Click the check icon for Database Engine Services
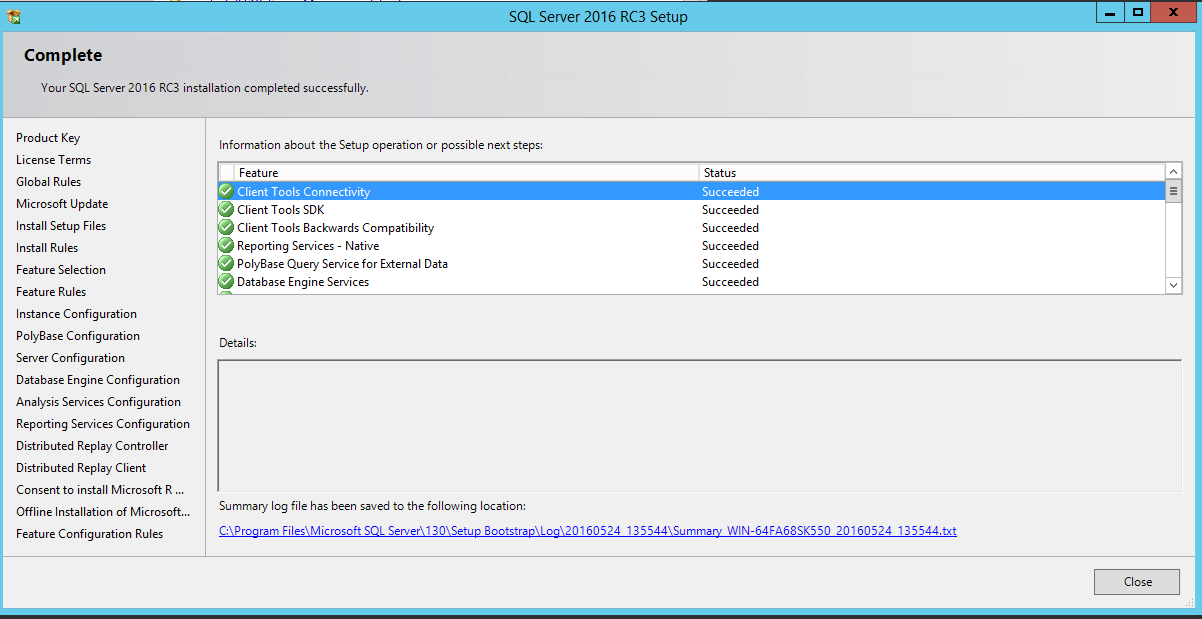Image resolution: width=1202 pixels, height=619 pixels. click(226, 282)
